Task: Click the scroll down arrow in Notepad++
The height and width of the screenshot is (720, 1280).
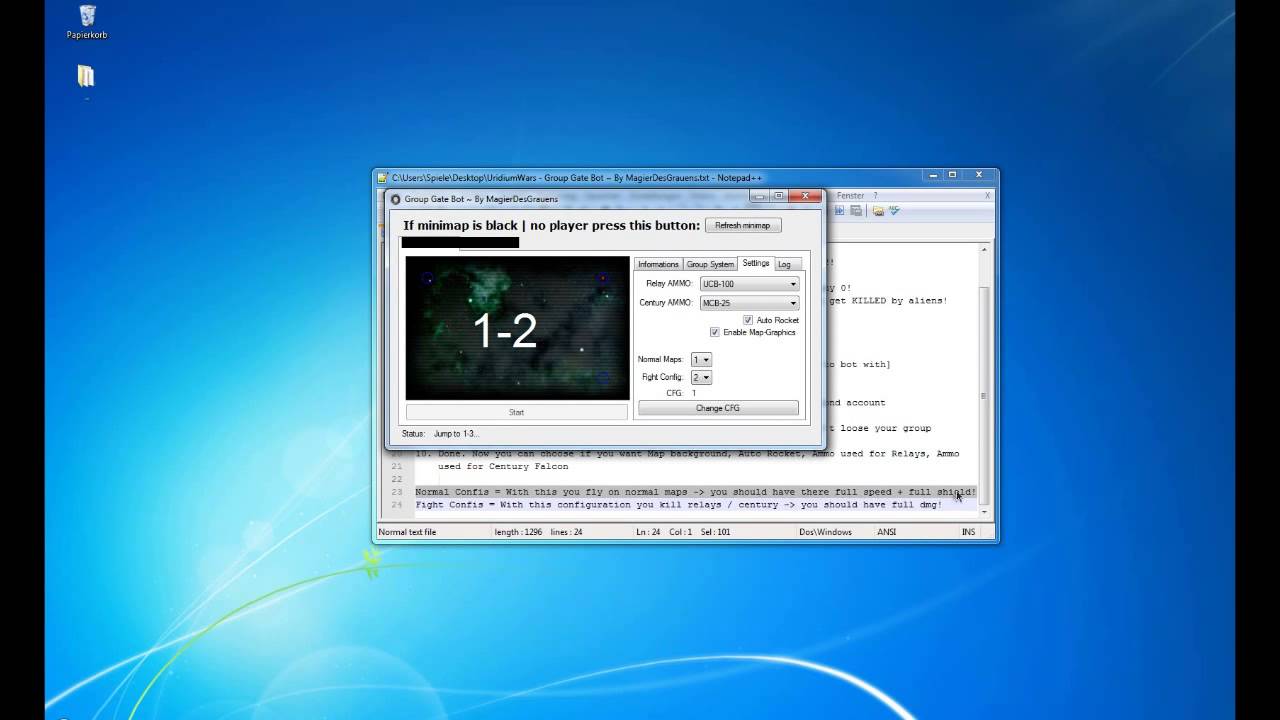Action: pyautogui.click(x=984, y=512)
